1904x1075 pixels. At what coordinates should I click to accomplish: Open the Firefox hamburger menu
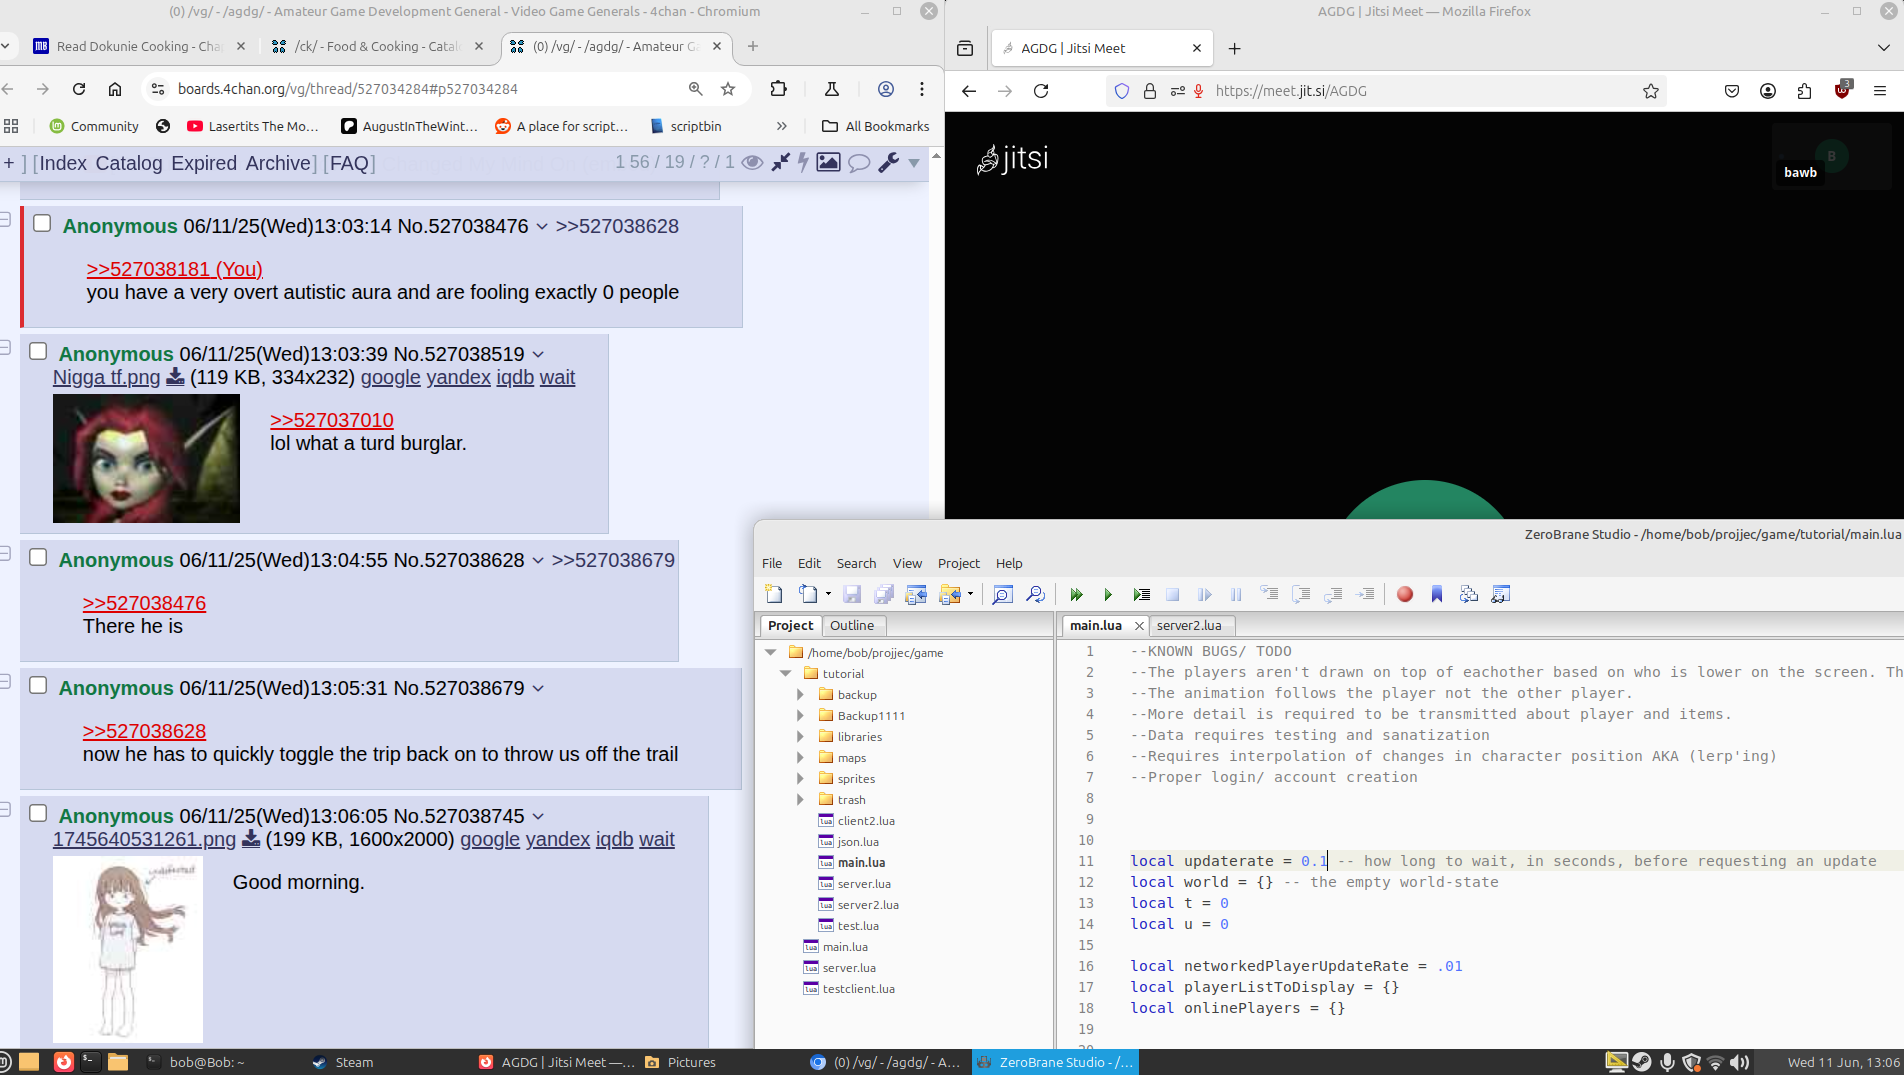coord(1880,91)
